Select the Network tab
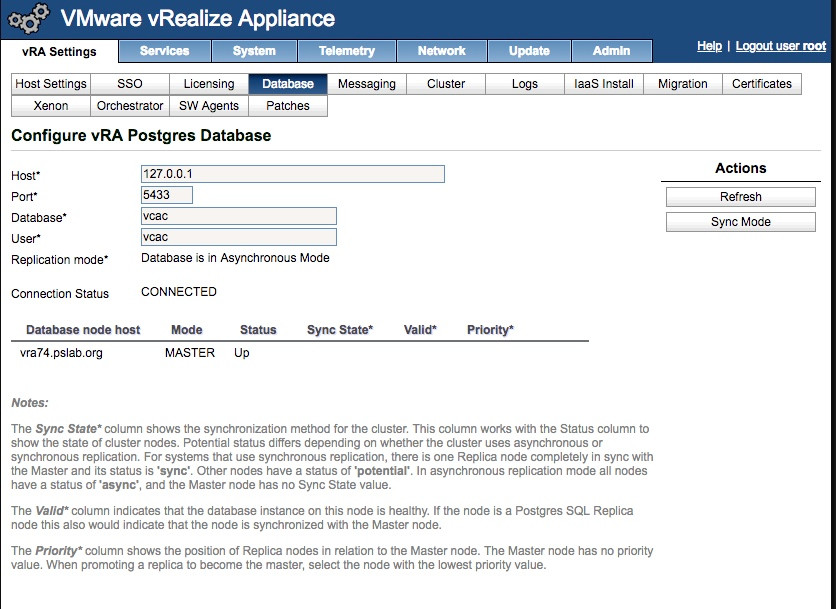836x609 pixels. click(441, 51)
